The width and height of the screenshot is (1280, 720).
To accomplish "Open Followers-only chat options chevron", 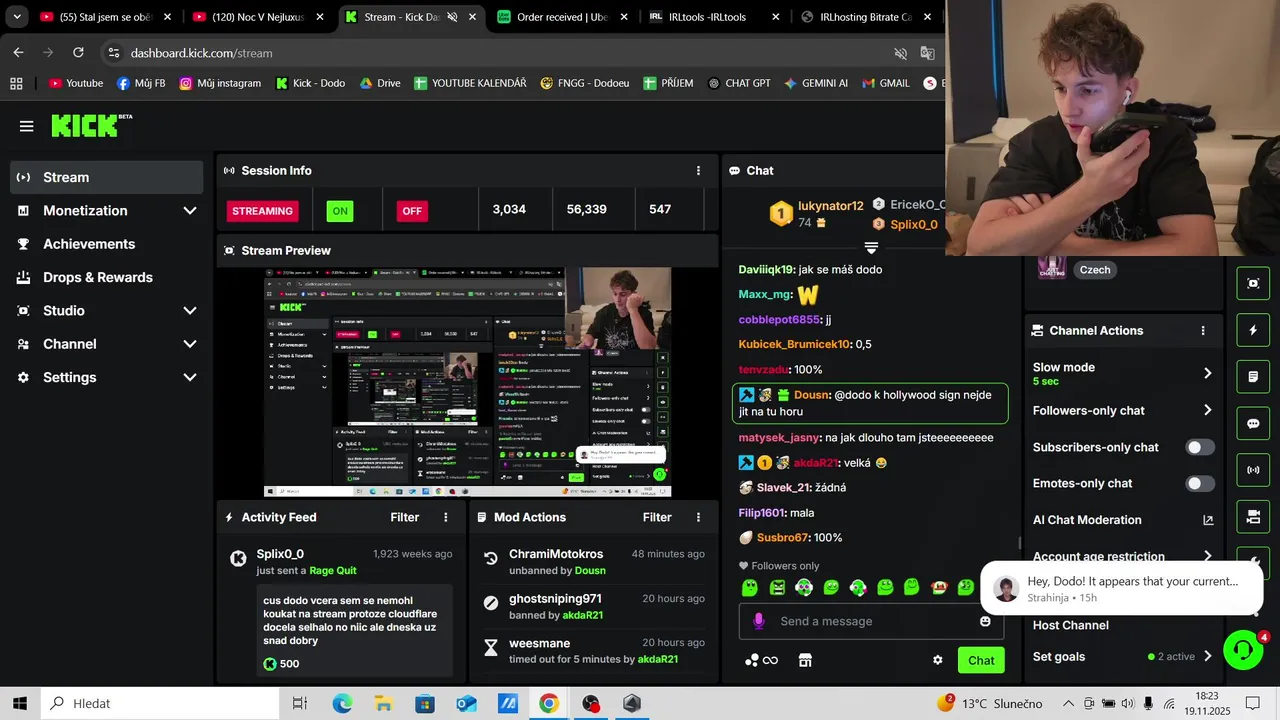I will [1207, 410].
